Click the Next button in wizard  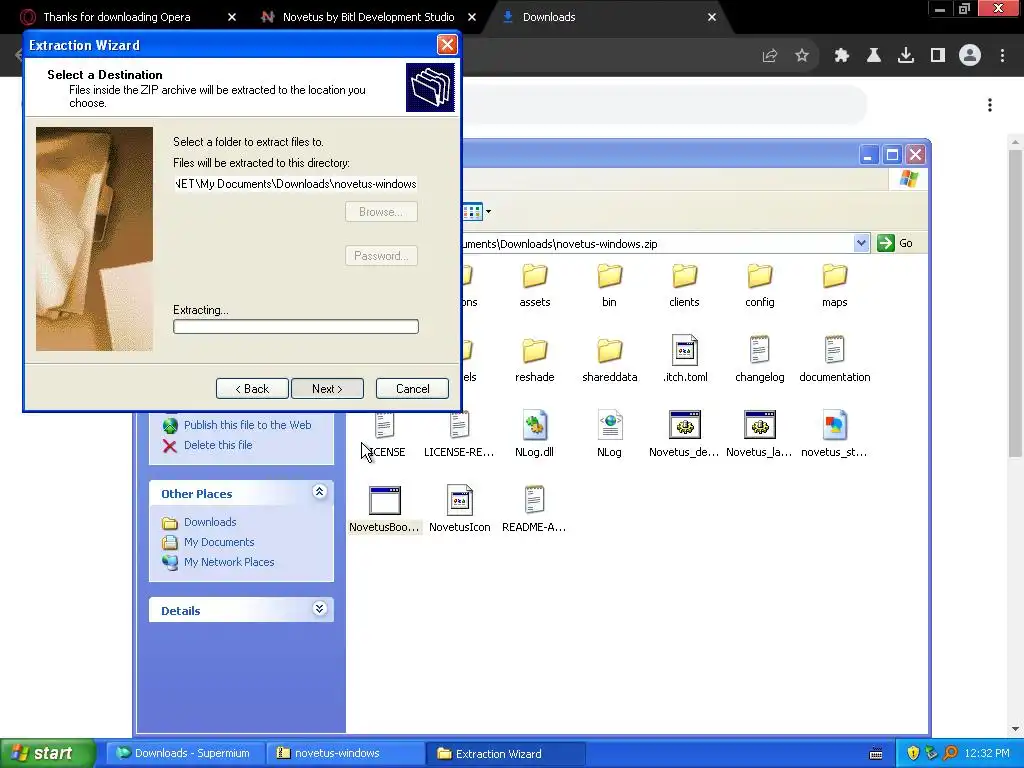click(x=327, y=389)
